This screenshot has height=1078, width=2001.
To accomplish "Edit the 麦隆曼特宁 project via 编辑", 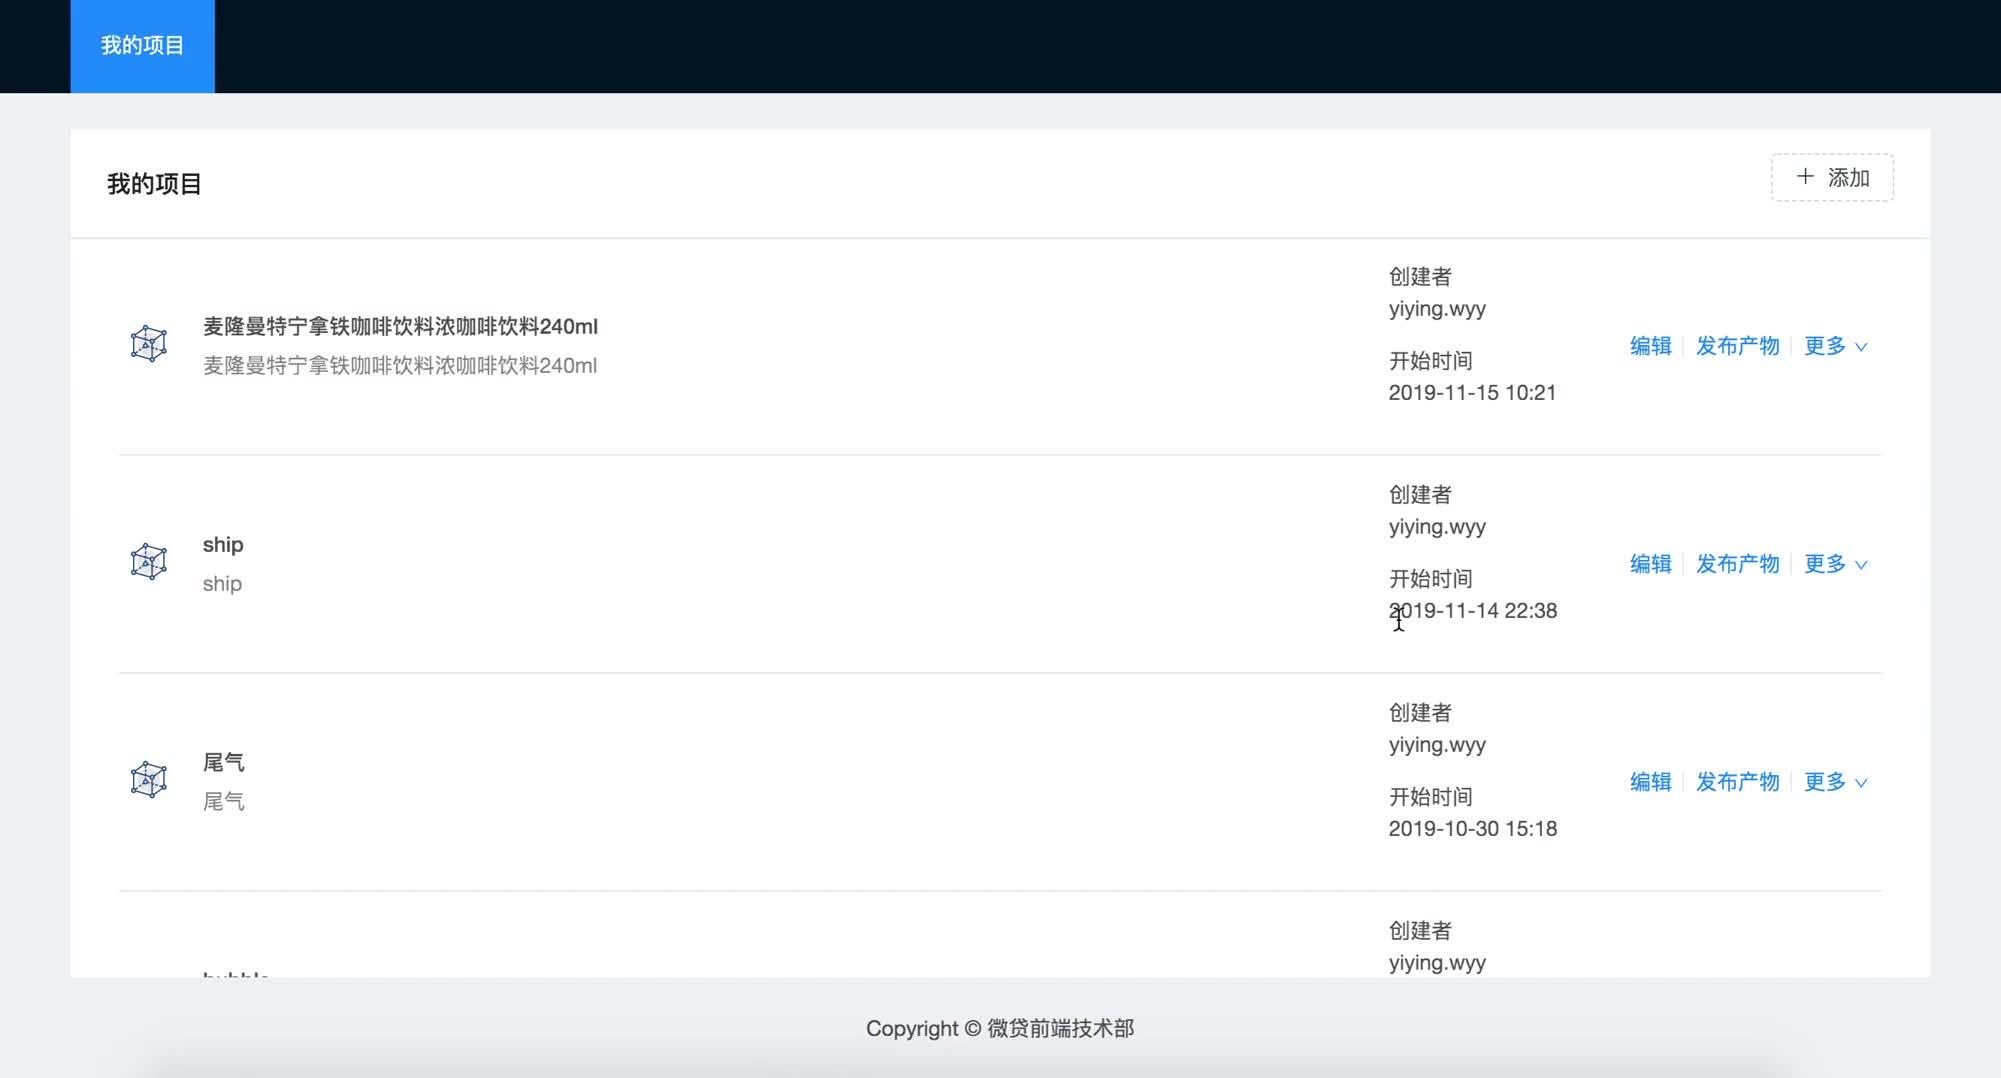I will tap(1651, 346).
